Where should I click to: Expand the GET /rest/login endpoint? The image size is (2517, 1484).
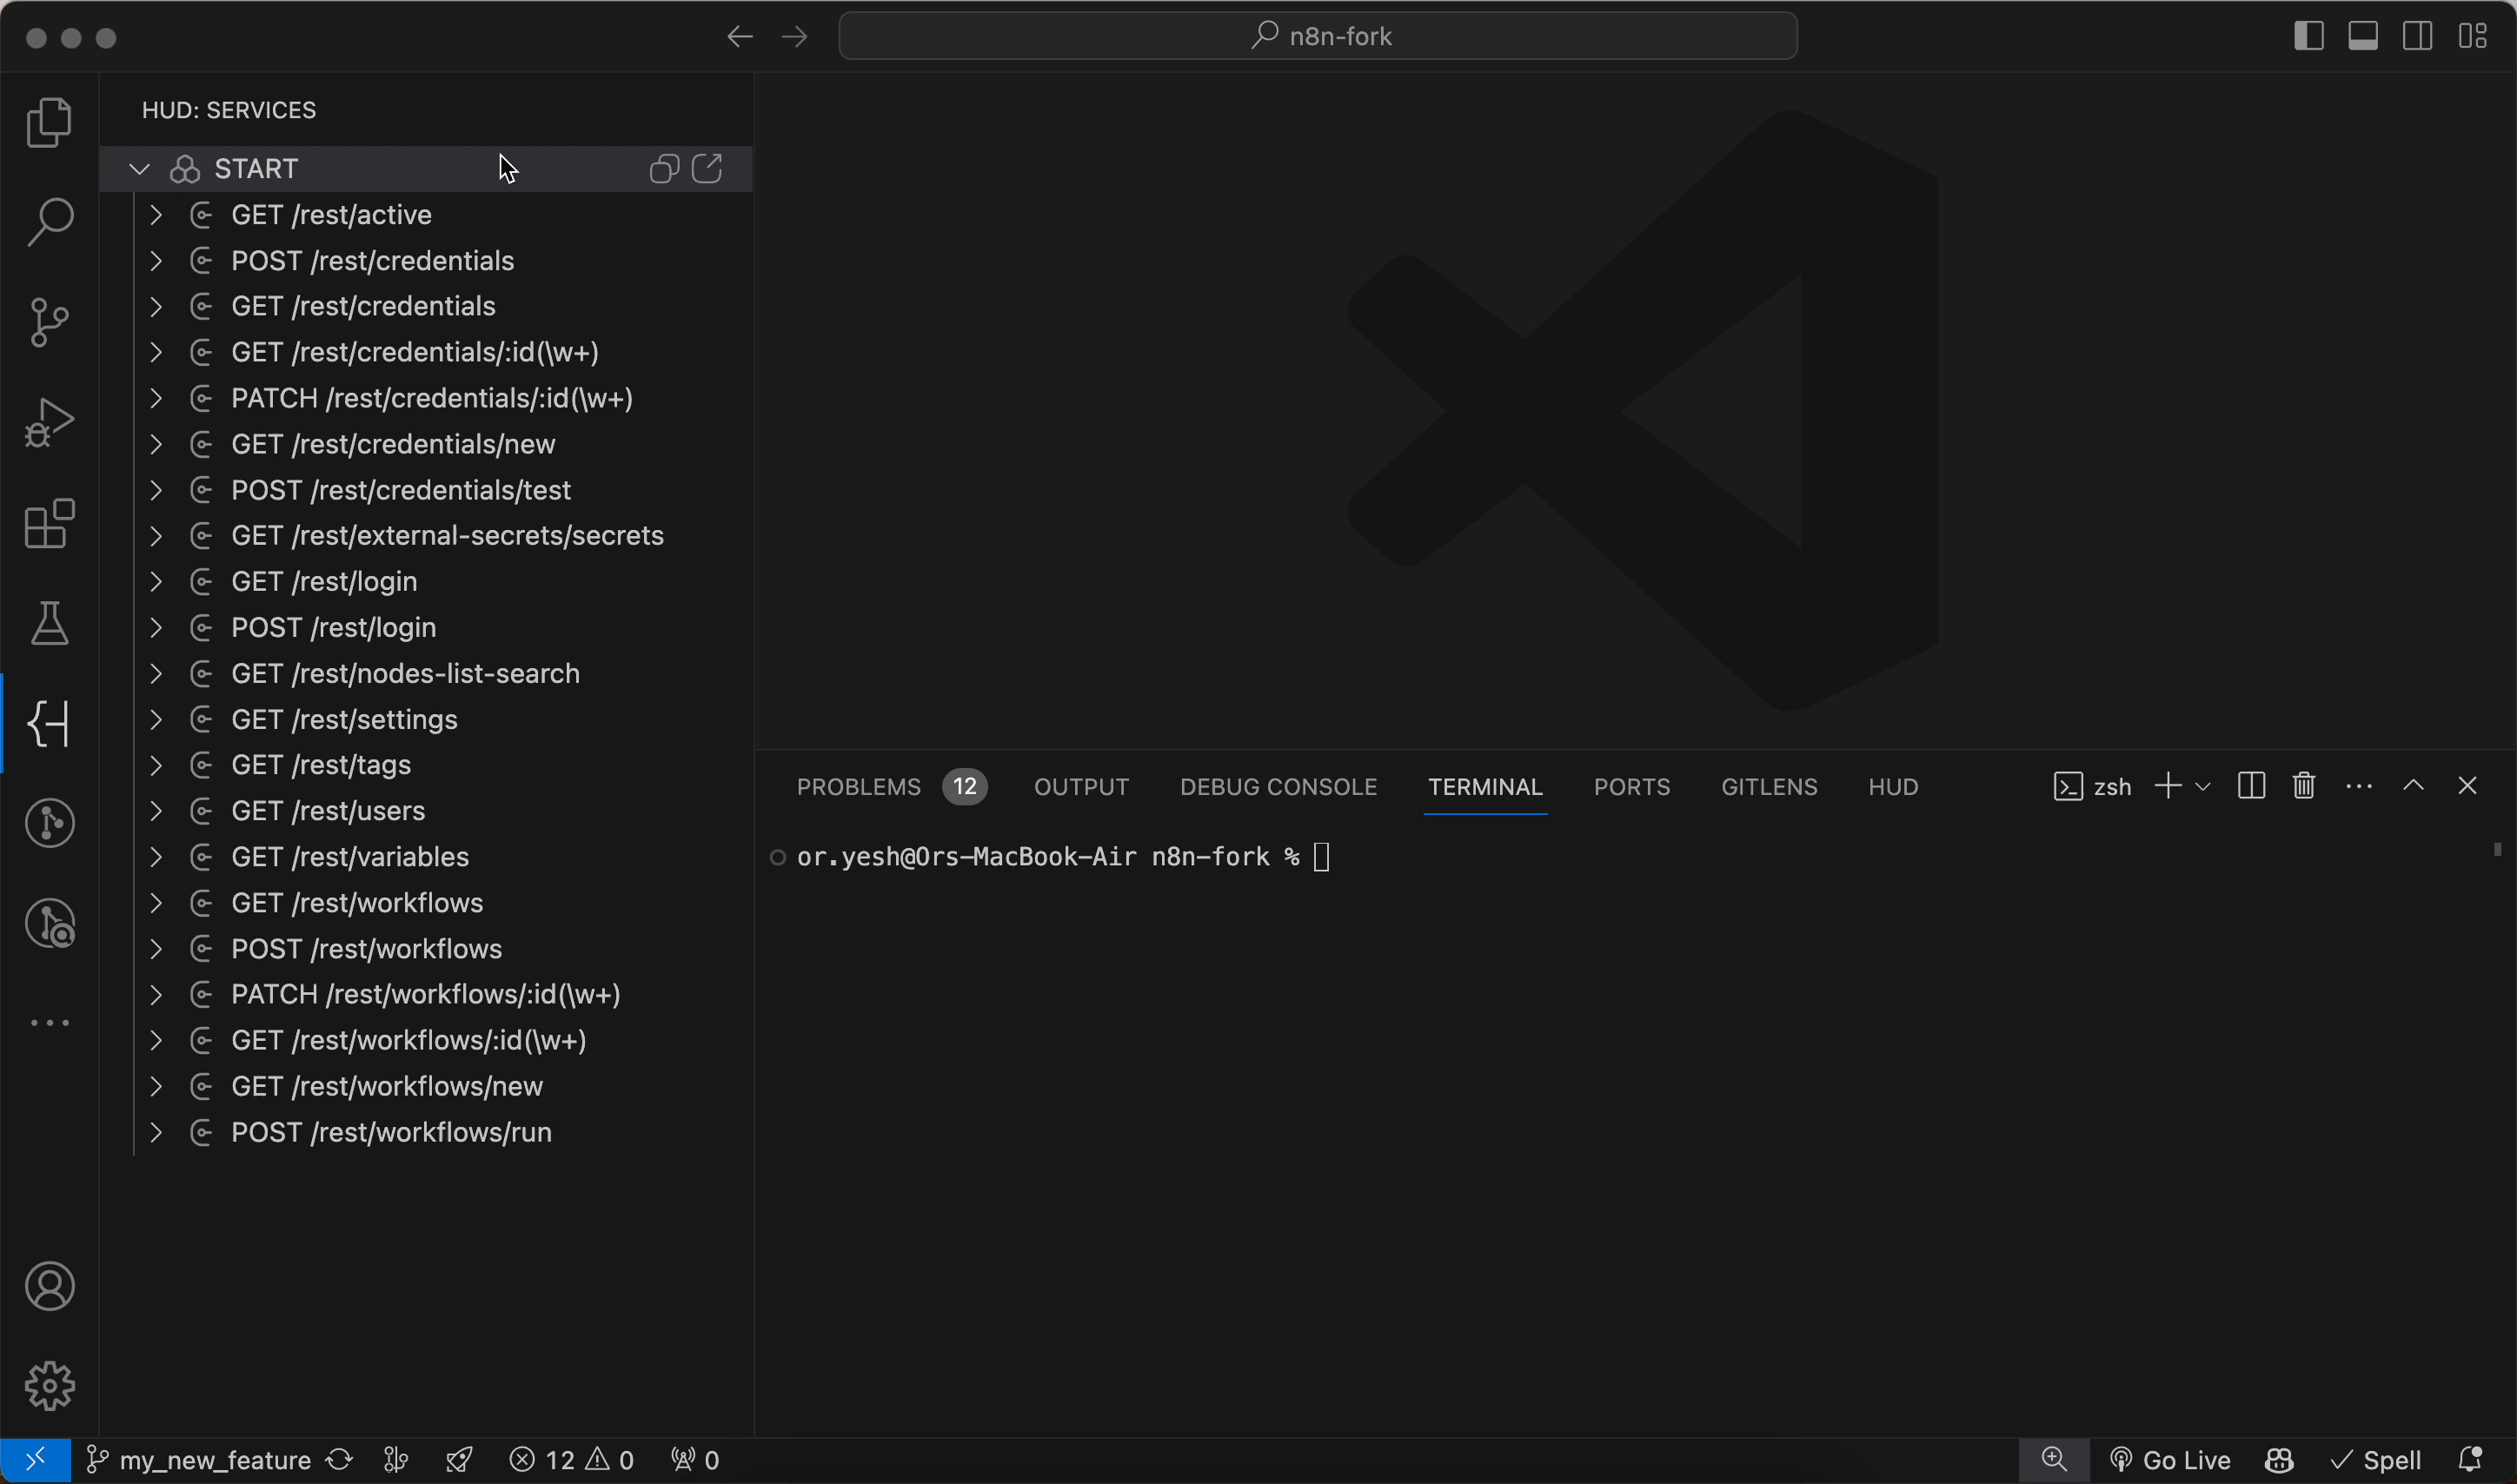[156, 582]
